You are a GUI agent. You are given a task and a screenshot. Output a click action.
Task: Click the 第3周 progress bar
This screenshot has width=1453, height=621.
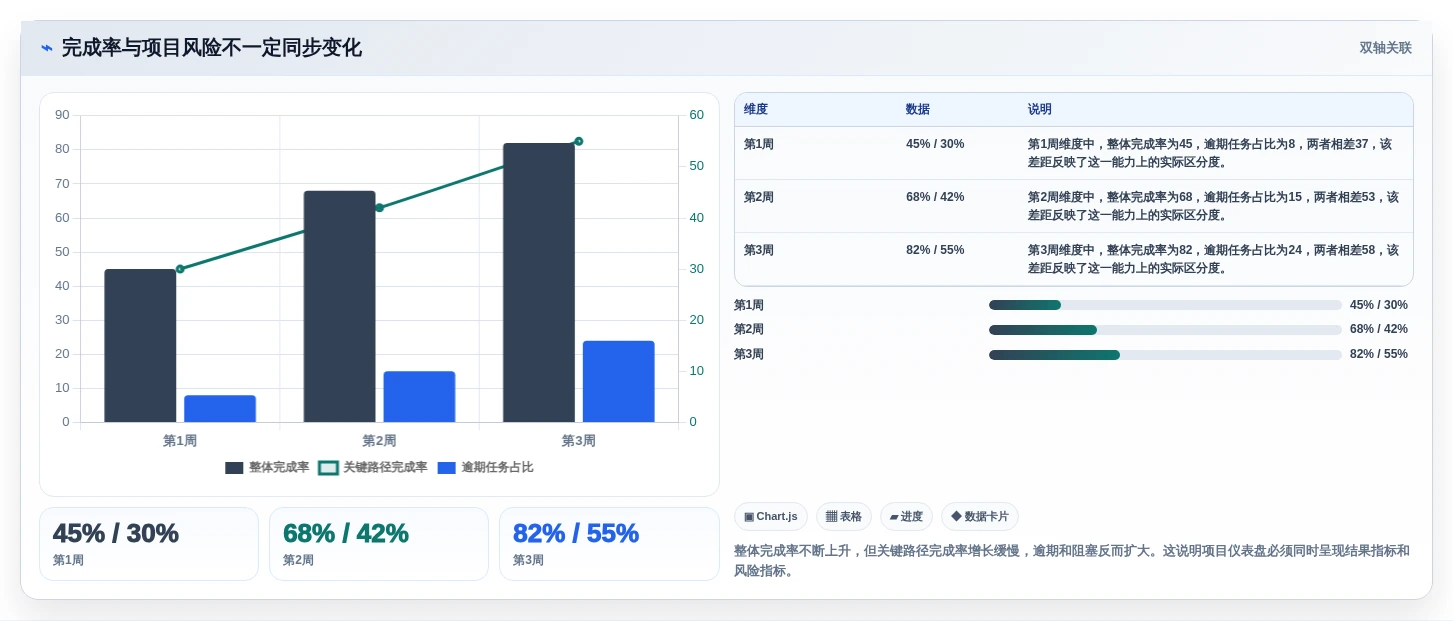[1165, 355]
